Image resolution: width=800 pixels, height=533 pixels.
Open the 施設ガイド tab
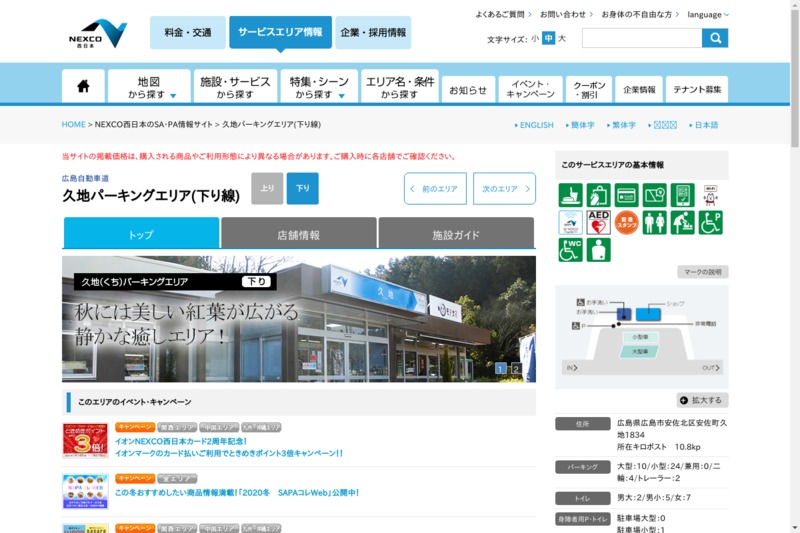click(x=456, y=235)
